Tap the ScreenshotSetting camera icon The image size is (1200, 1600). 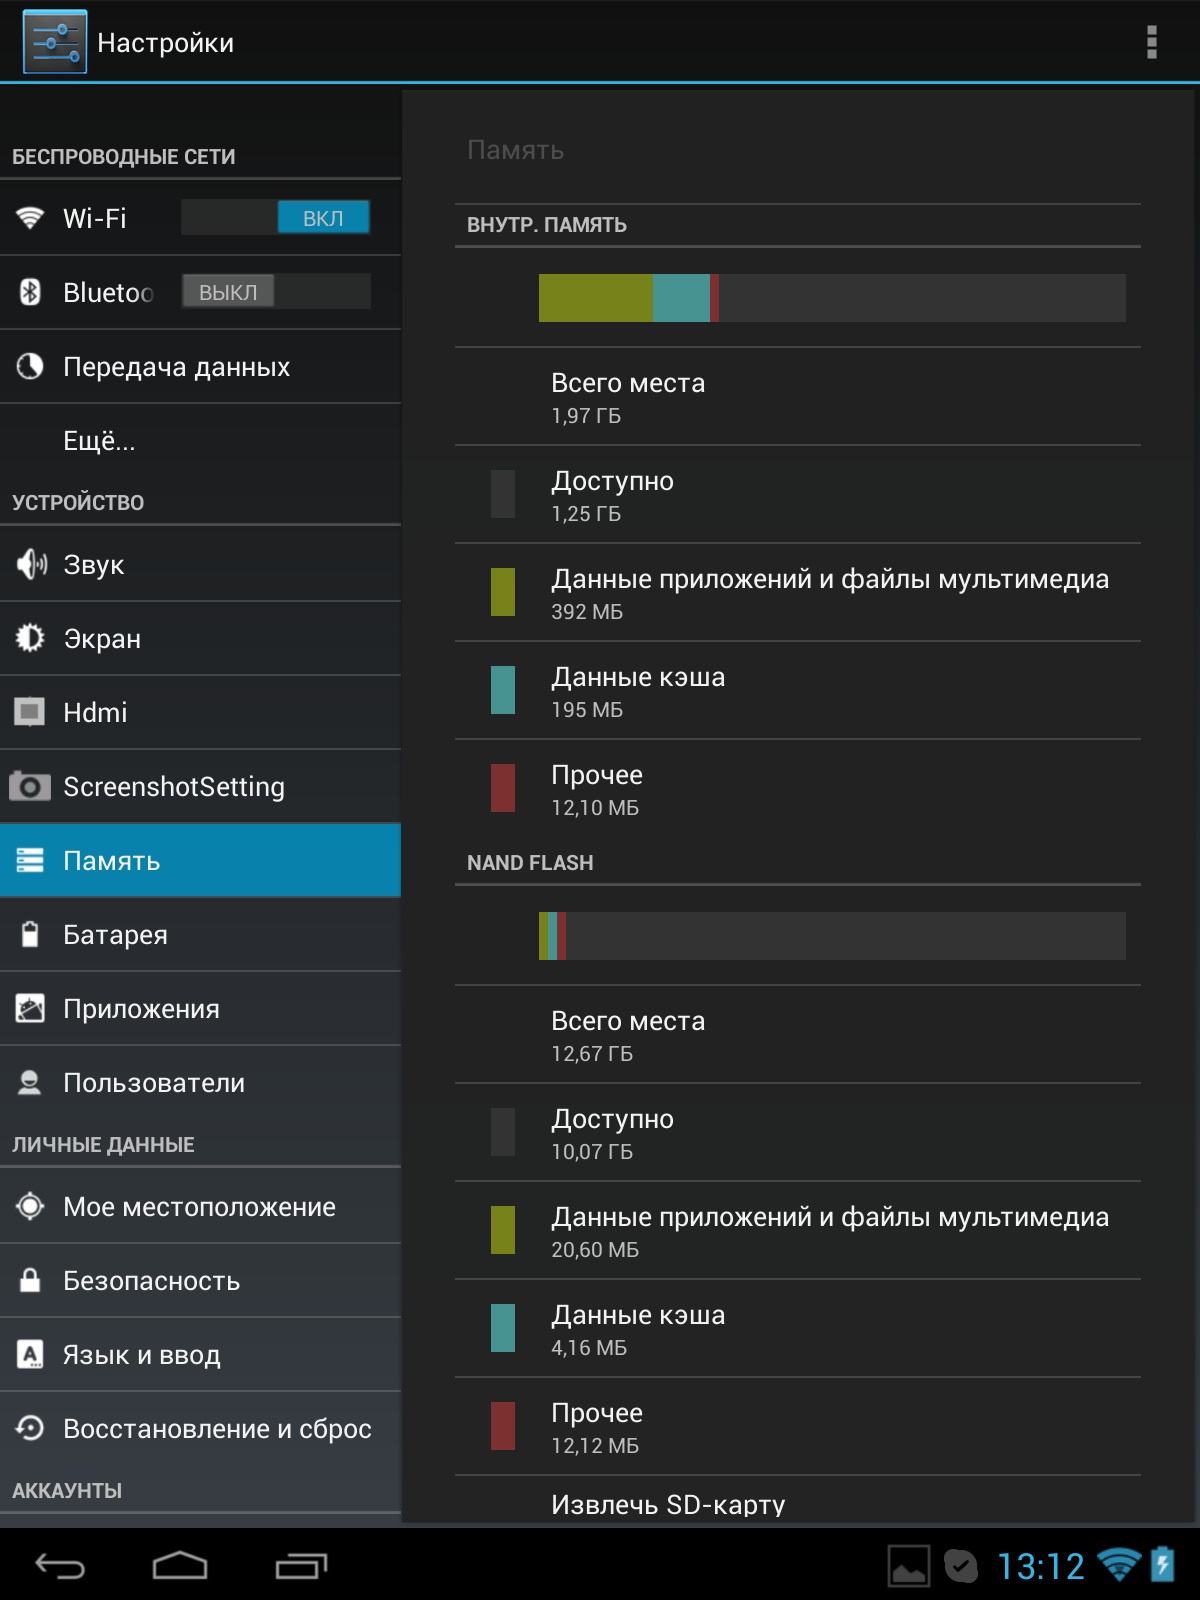30,787
